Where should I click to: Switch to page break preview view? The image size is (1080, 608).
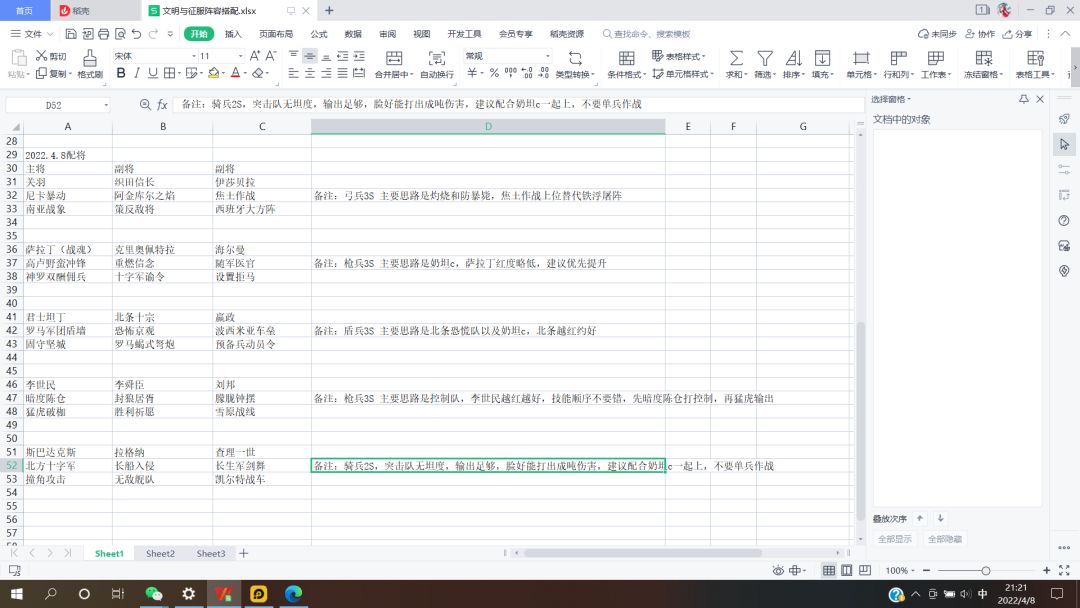[864, 570]
